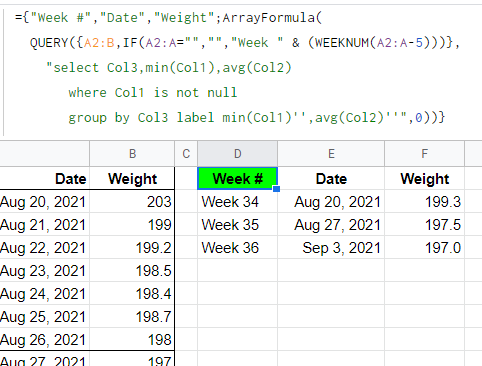
Task: Click cell with Sep 3, 2021 date
Action: tap(331, 247)
